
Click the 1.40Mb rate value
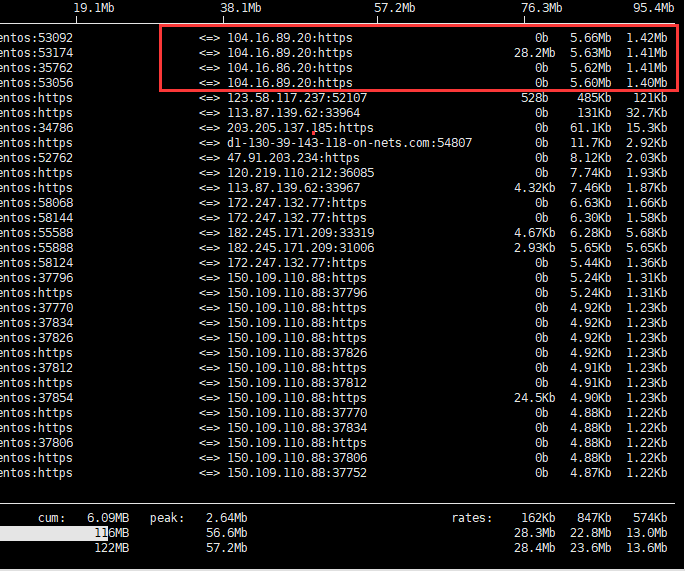tap(647, 83)
